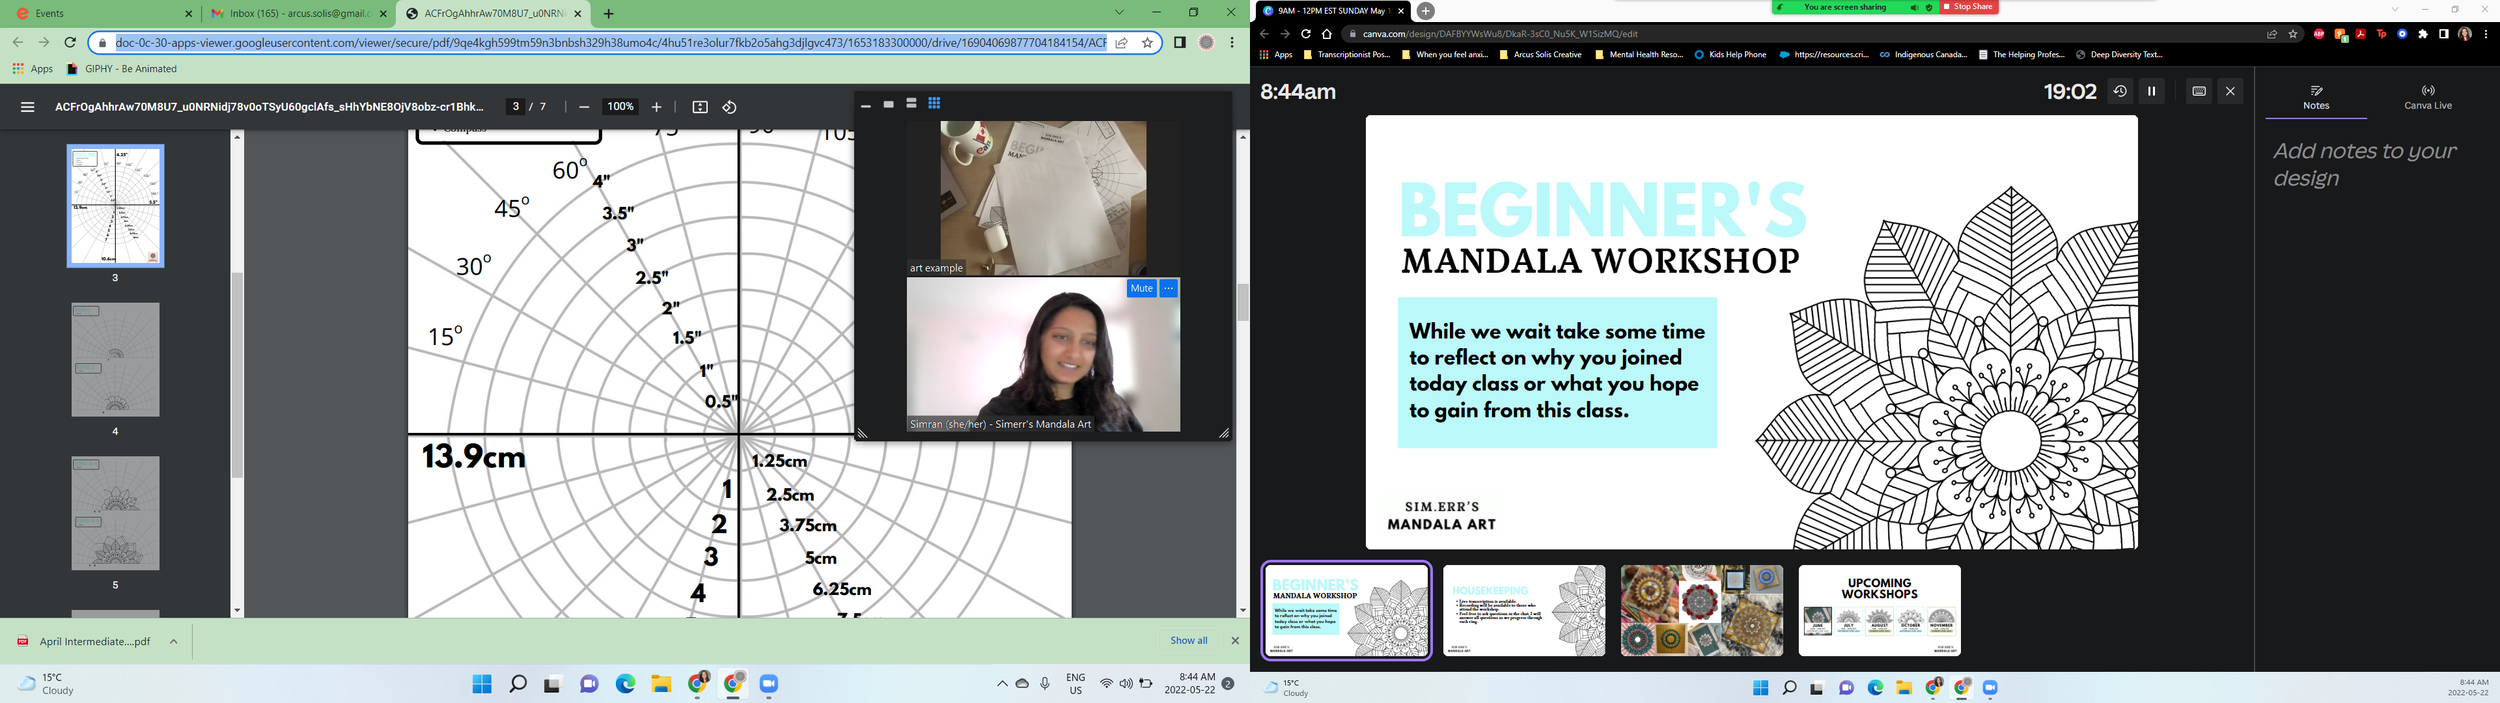Click the home button in Canva Chrome window
The height and width of the screenshot is (703, 2500).
[x=1327, y=34]
